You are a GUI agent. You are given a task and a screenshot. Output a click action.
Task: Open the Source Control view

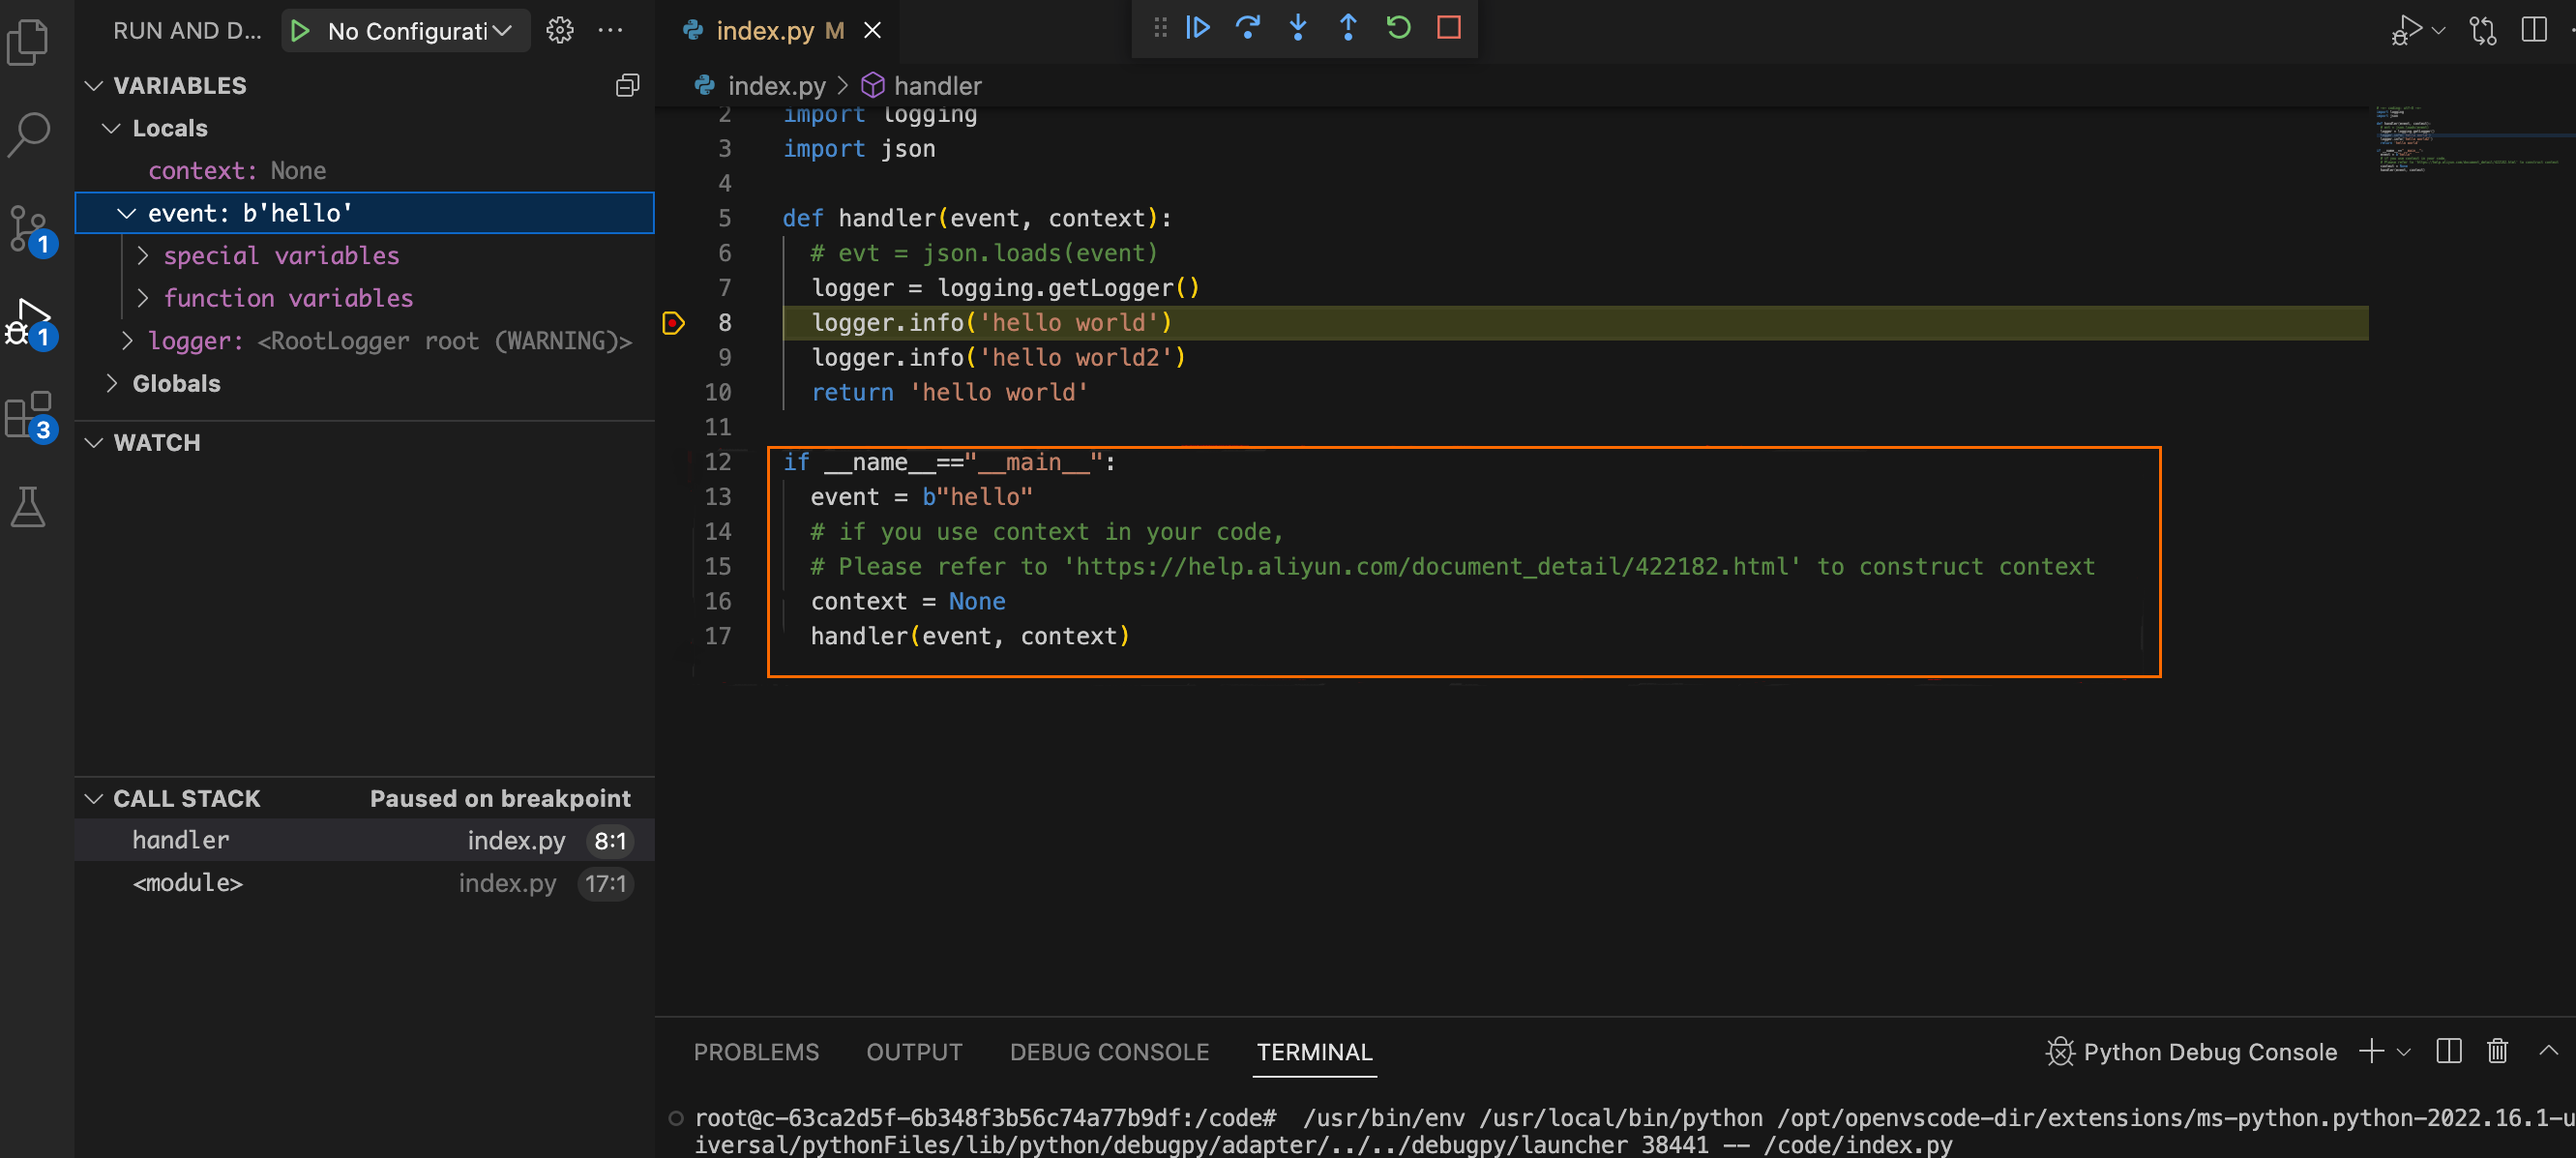point(30,230)
